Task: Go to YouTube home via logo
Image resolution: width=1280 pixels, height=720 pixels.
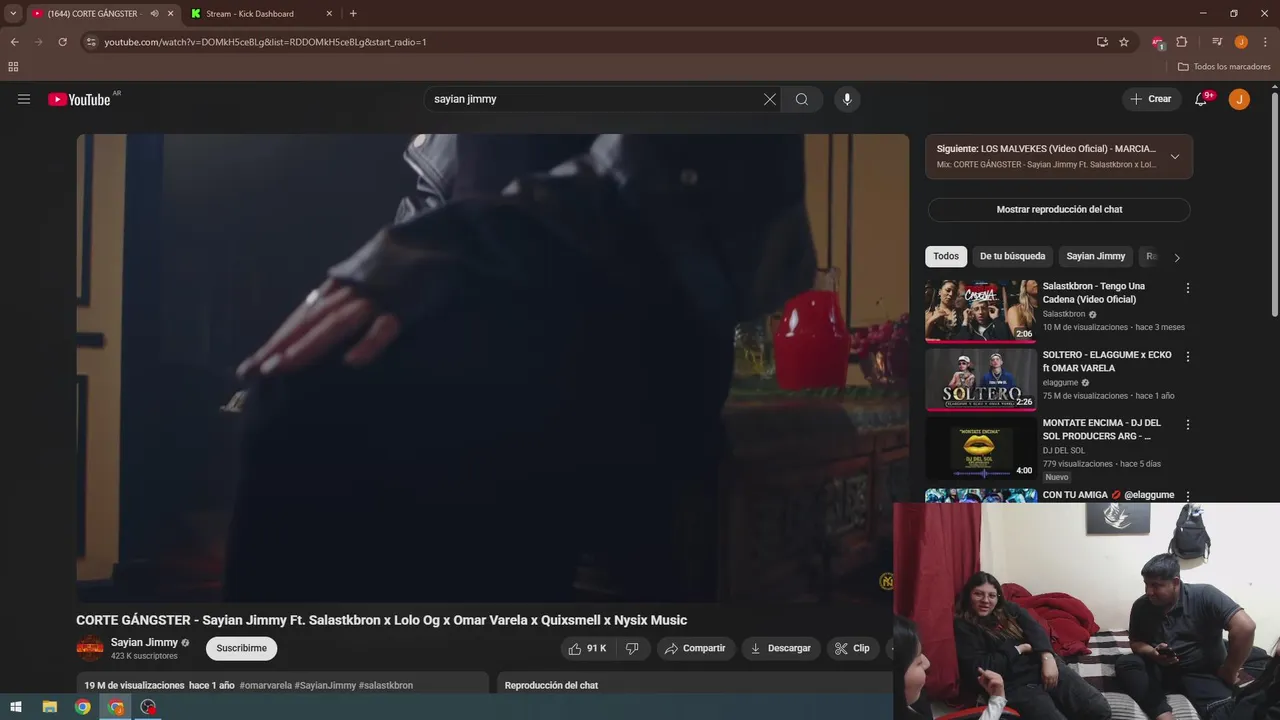Action: 80,99
